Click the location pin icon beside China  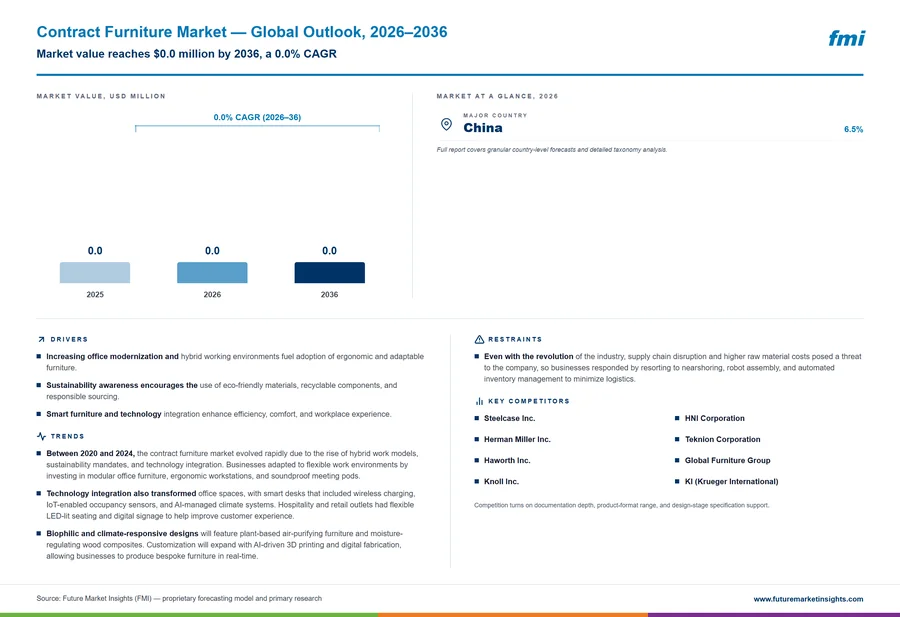[446, 124]
